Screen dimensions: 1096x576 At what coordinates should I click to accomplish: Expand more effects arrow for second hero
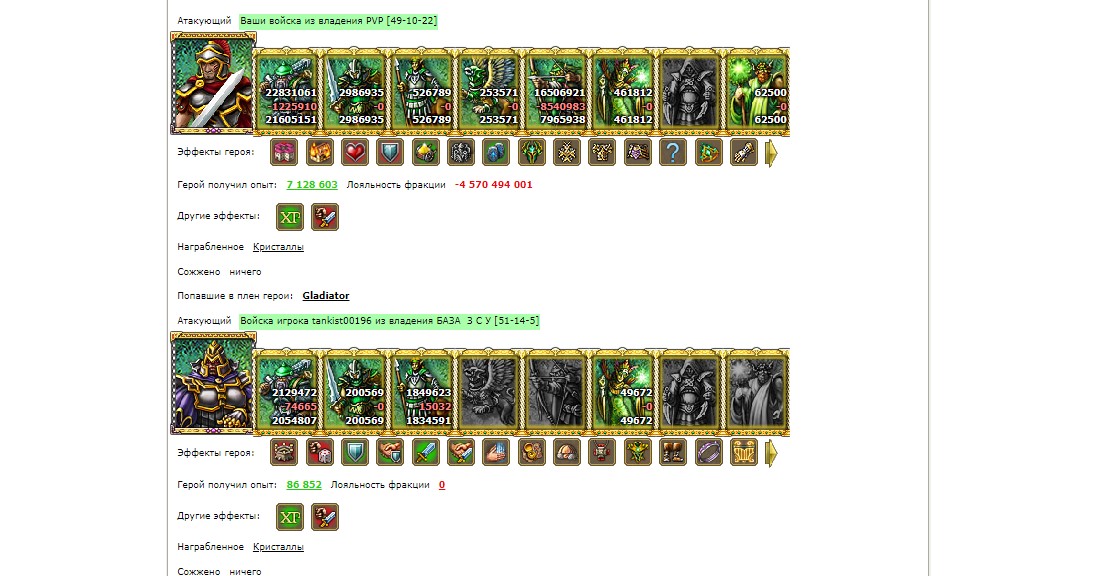point(771,453)
